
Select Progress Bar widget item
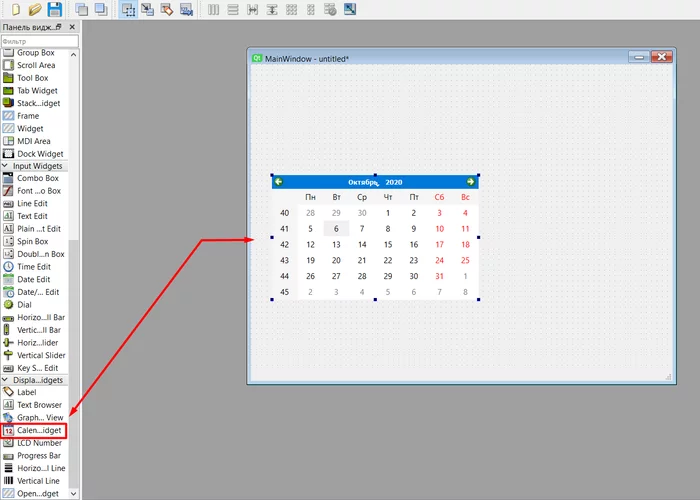tap(34, 456)
